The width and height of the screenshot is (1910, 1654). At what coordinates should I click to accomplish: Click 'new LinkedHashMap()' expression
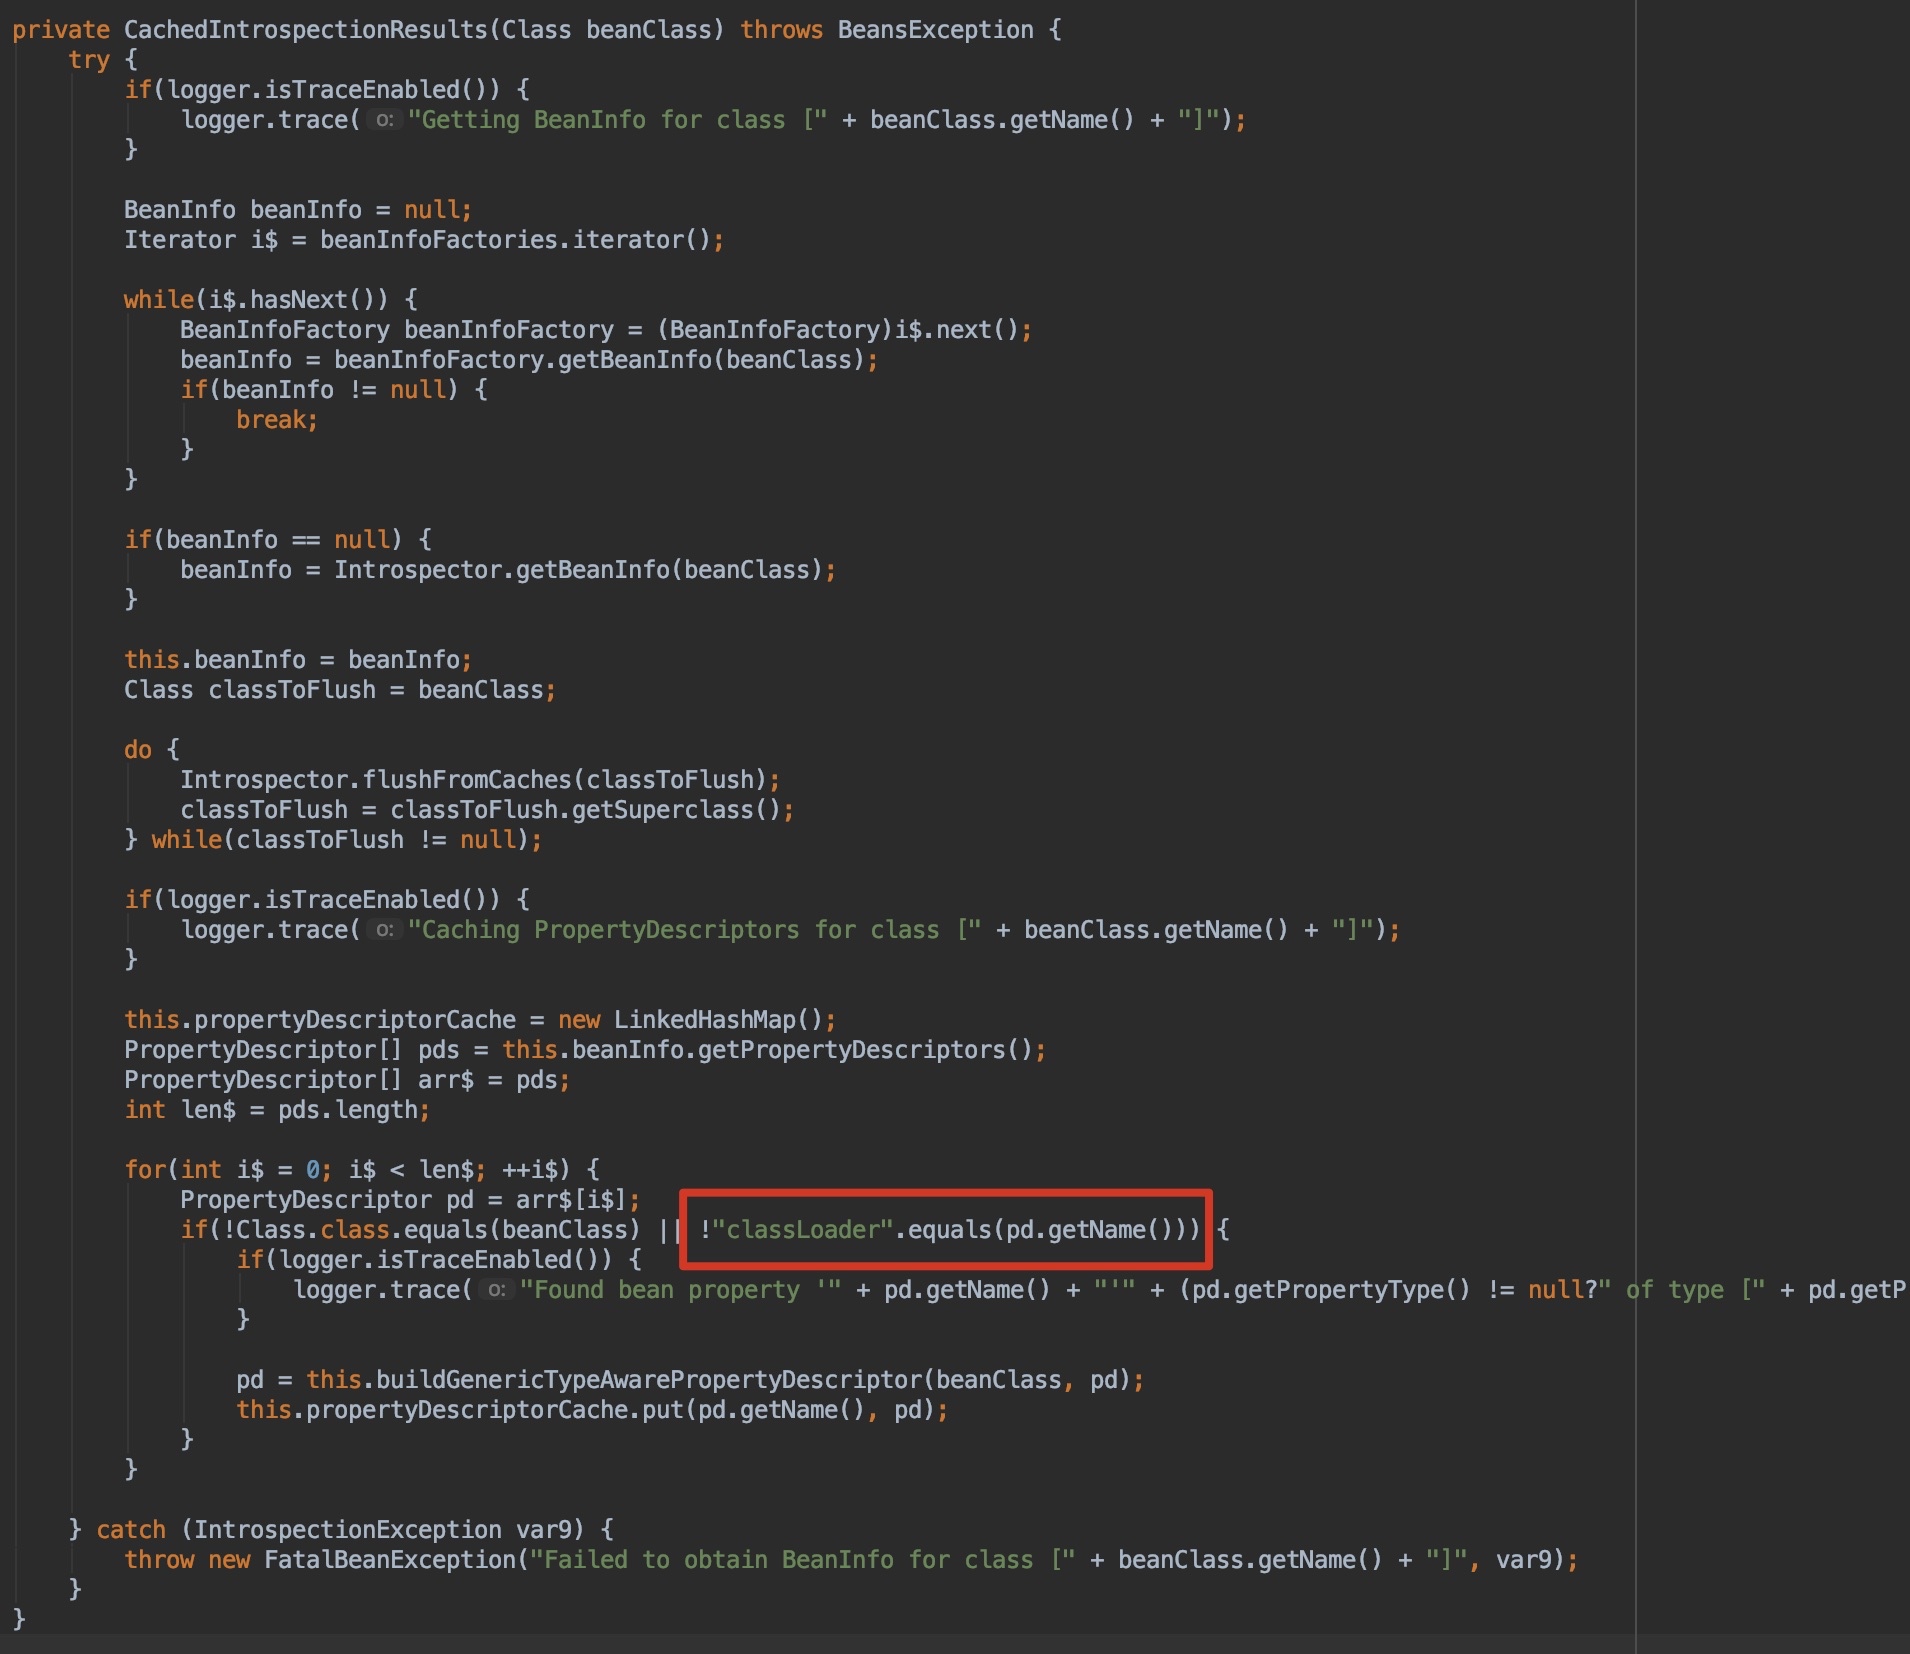(x=690, y=1020)
